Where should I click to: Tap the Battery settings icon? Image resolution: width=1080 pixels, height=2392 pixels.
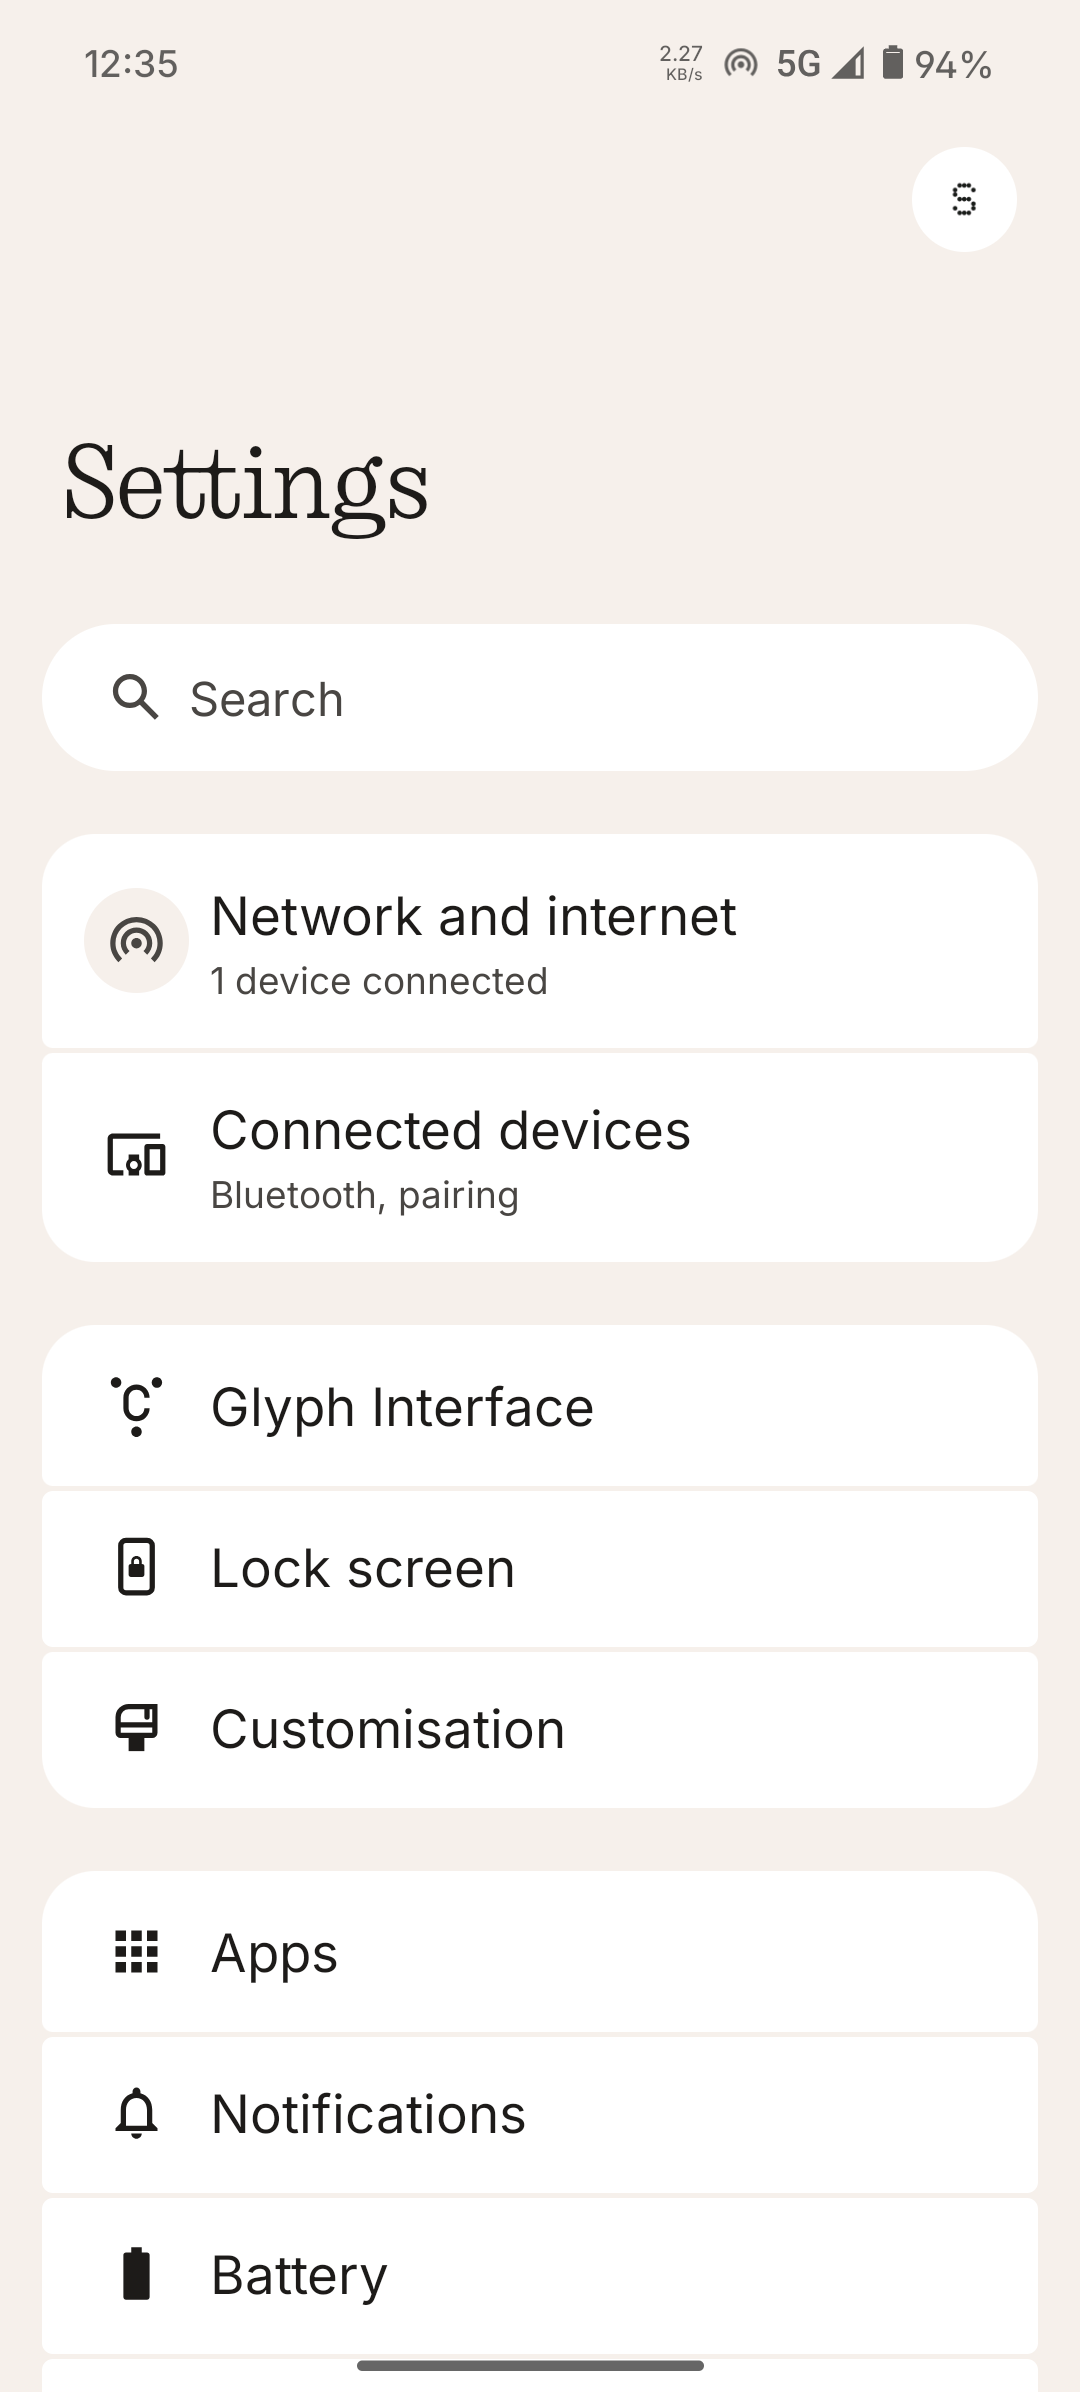136,2274
